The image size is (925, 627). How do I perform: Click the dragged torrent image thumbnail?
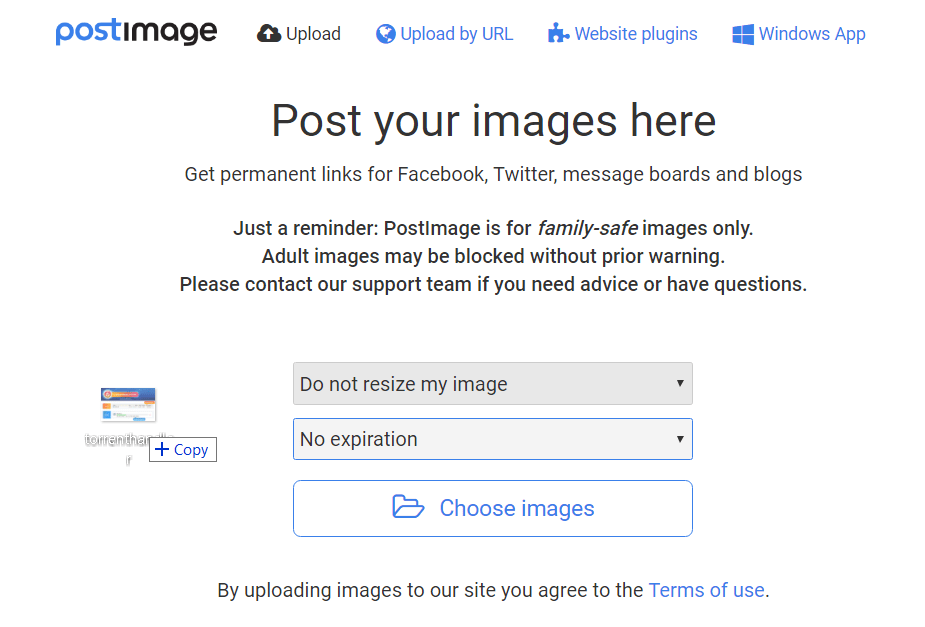tap(128, 405)
